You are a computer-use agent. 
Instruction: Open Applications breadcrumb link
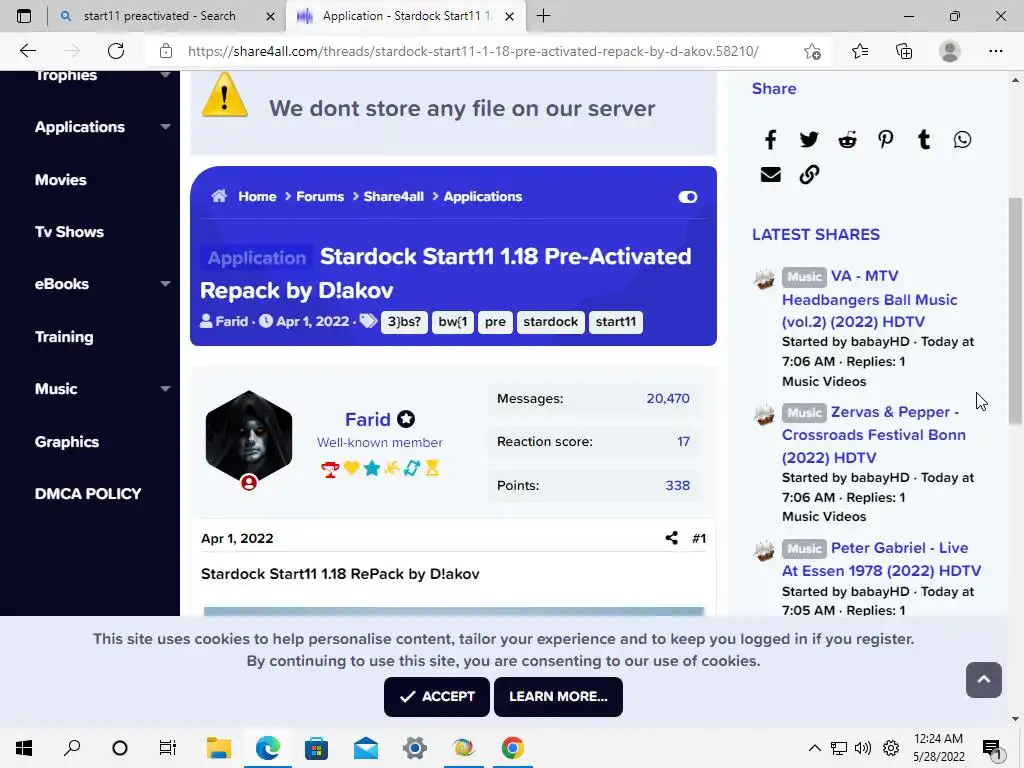click(483, 197)
